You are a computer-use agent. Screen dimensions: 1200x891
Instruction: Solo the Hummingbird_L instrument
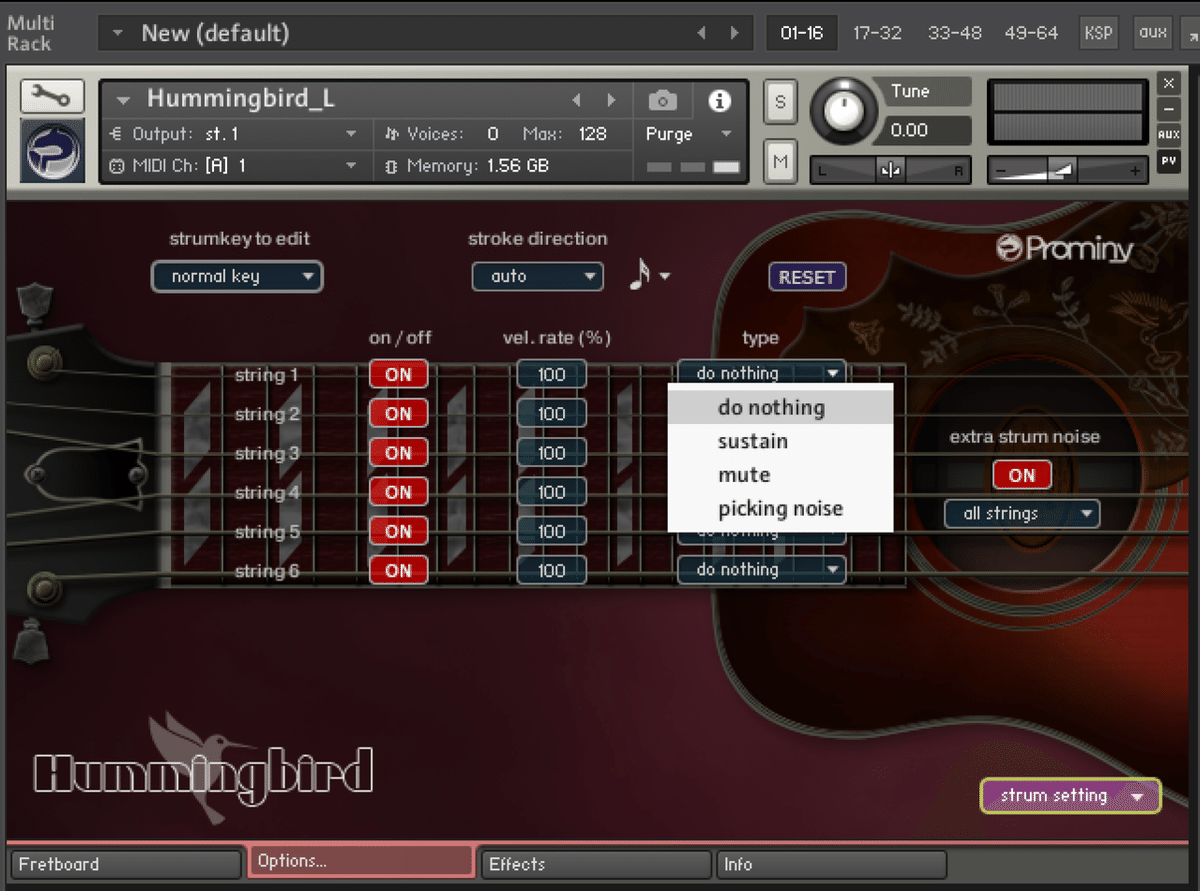[780, 102]
